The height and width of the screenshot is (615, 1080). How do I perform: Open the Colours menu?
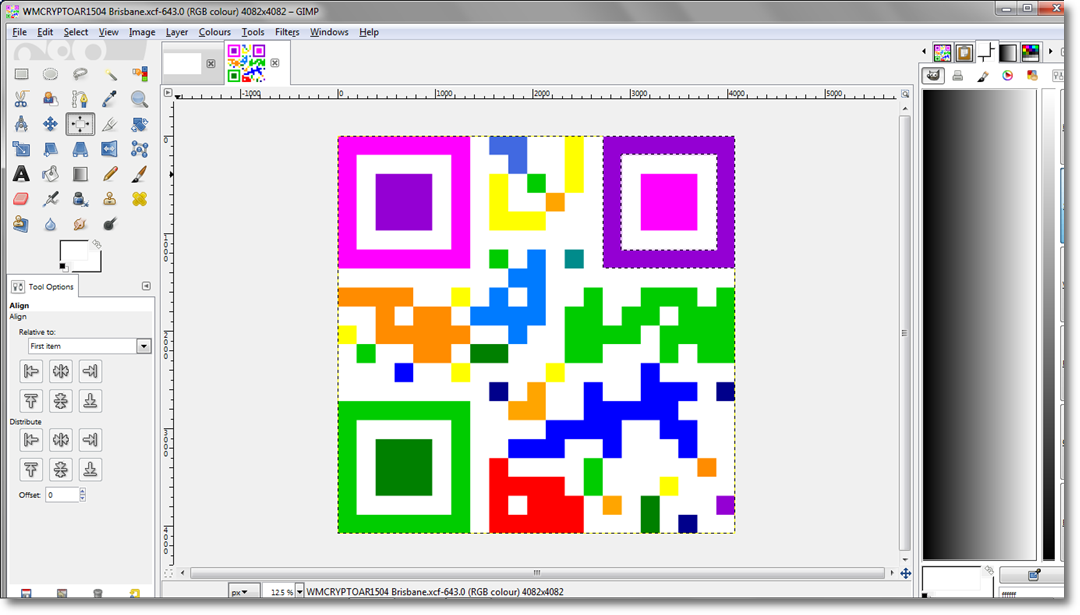[x=214, y=32]
